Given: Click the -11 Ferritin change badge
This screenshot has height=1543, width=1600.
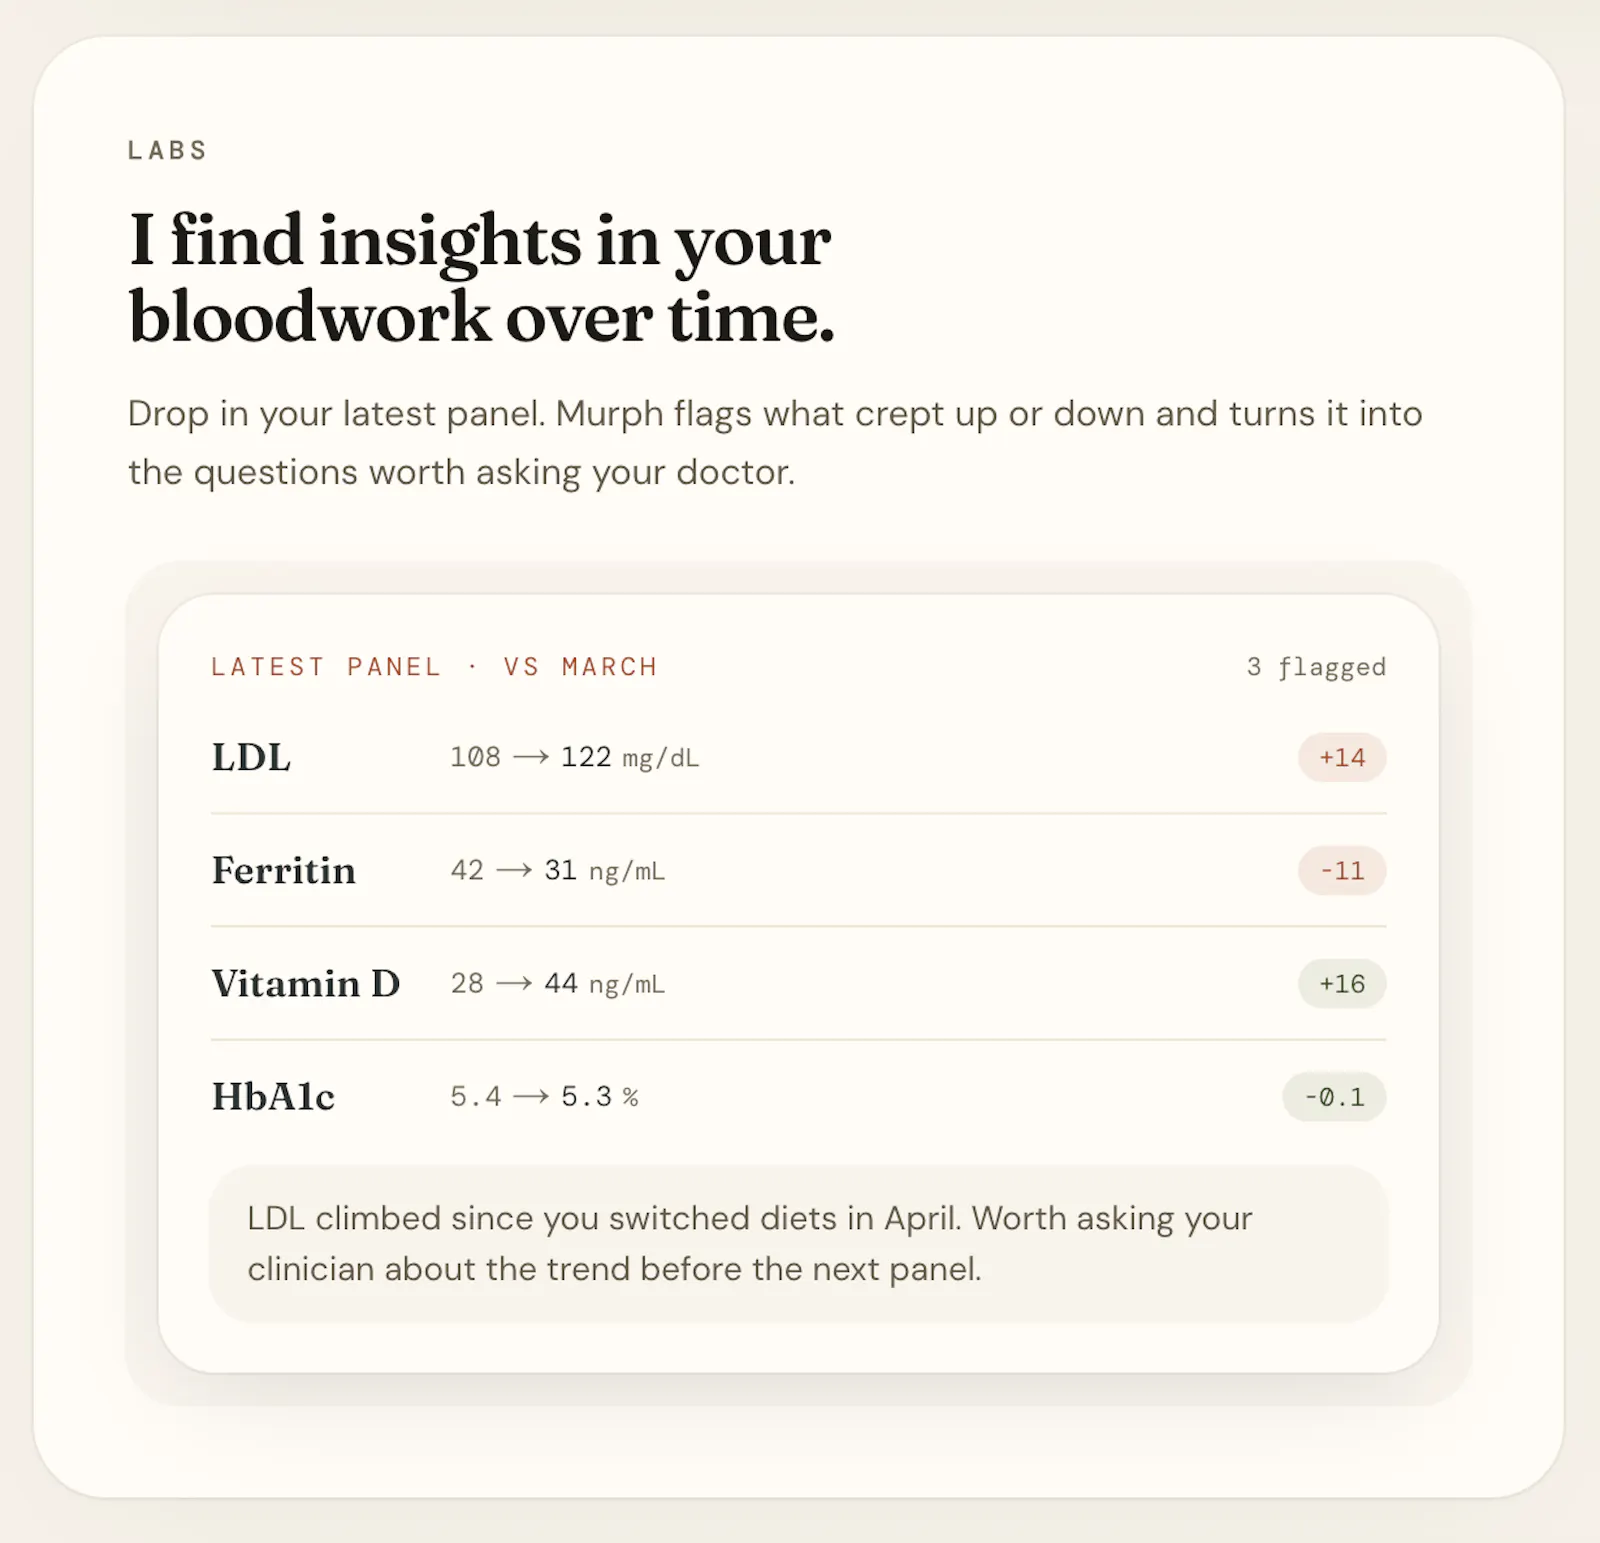Looking at the screenshot, I should pyautogui.click(x=1342, y=870).
